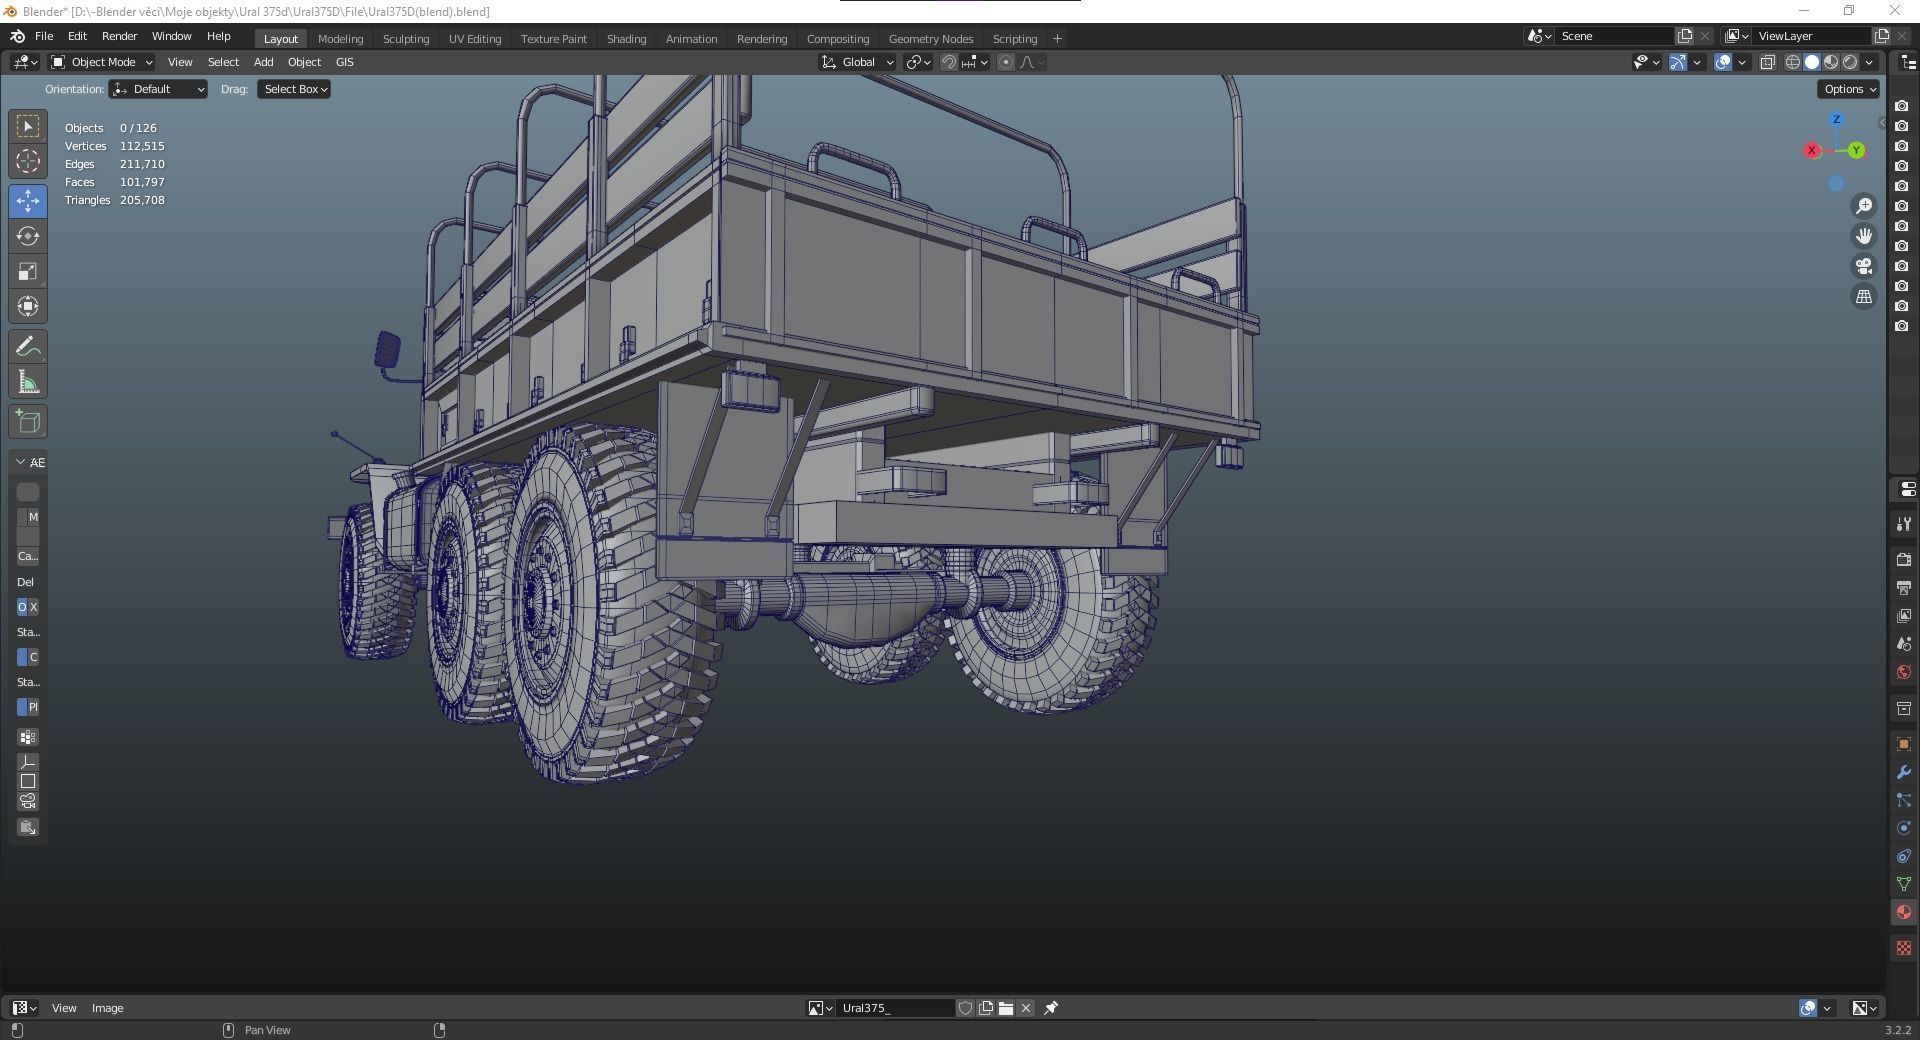Switch to the Modeling workspace tab
This screenshot has width=1920, height=1040.
340,39
